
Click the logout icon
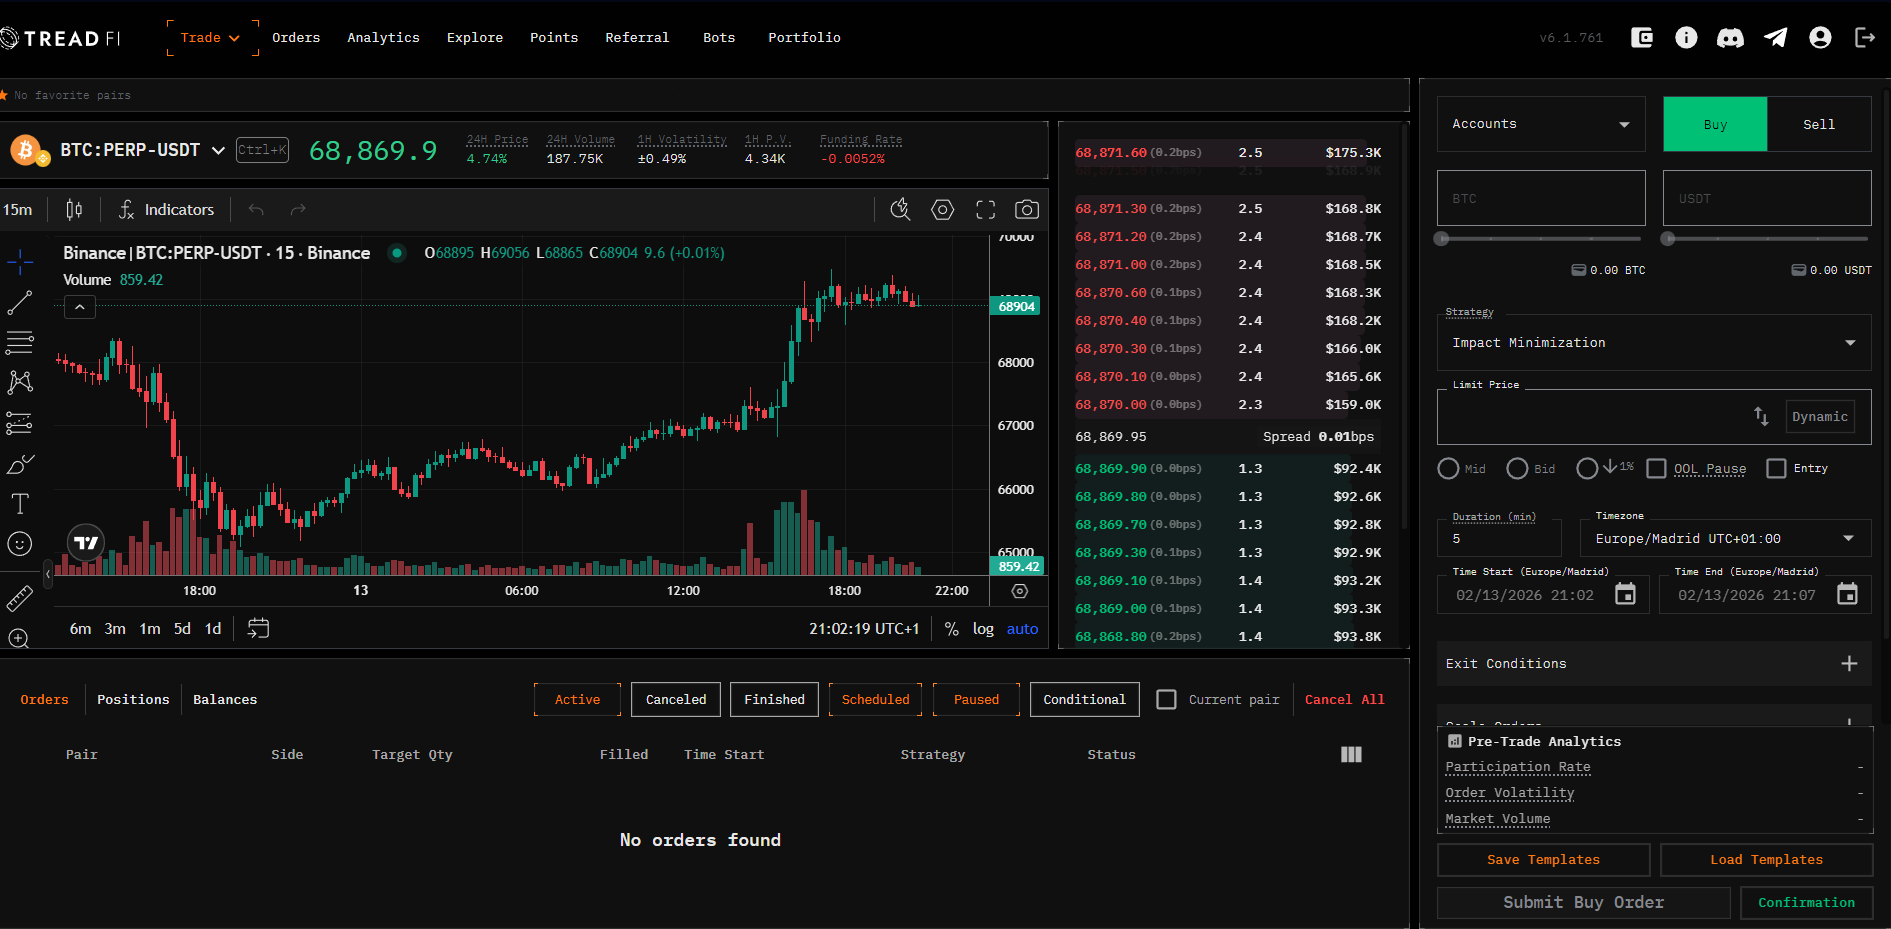click(1864, 38)
